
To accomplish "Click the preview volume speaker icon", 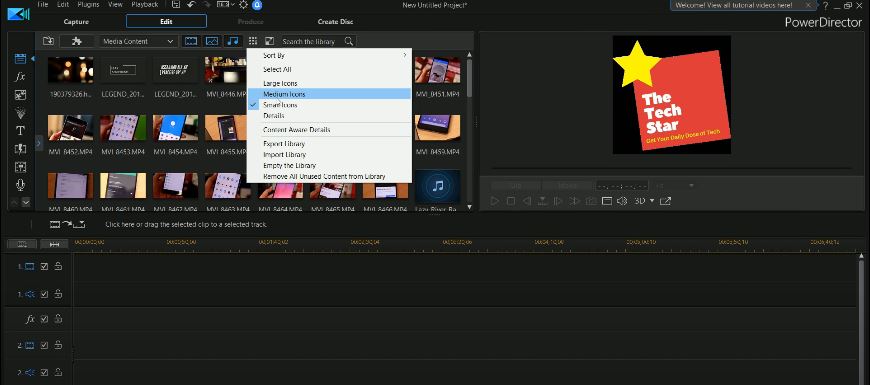I will tap(622, 201).
